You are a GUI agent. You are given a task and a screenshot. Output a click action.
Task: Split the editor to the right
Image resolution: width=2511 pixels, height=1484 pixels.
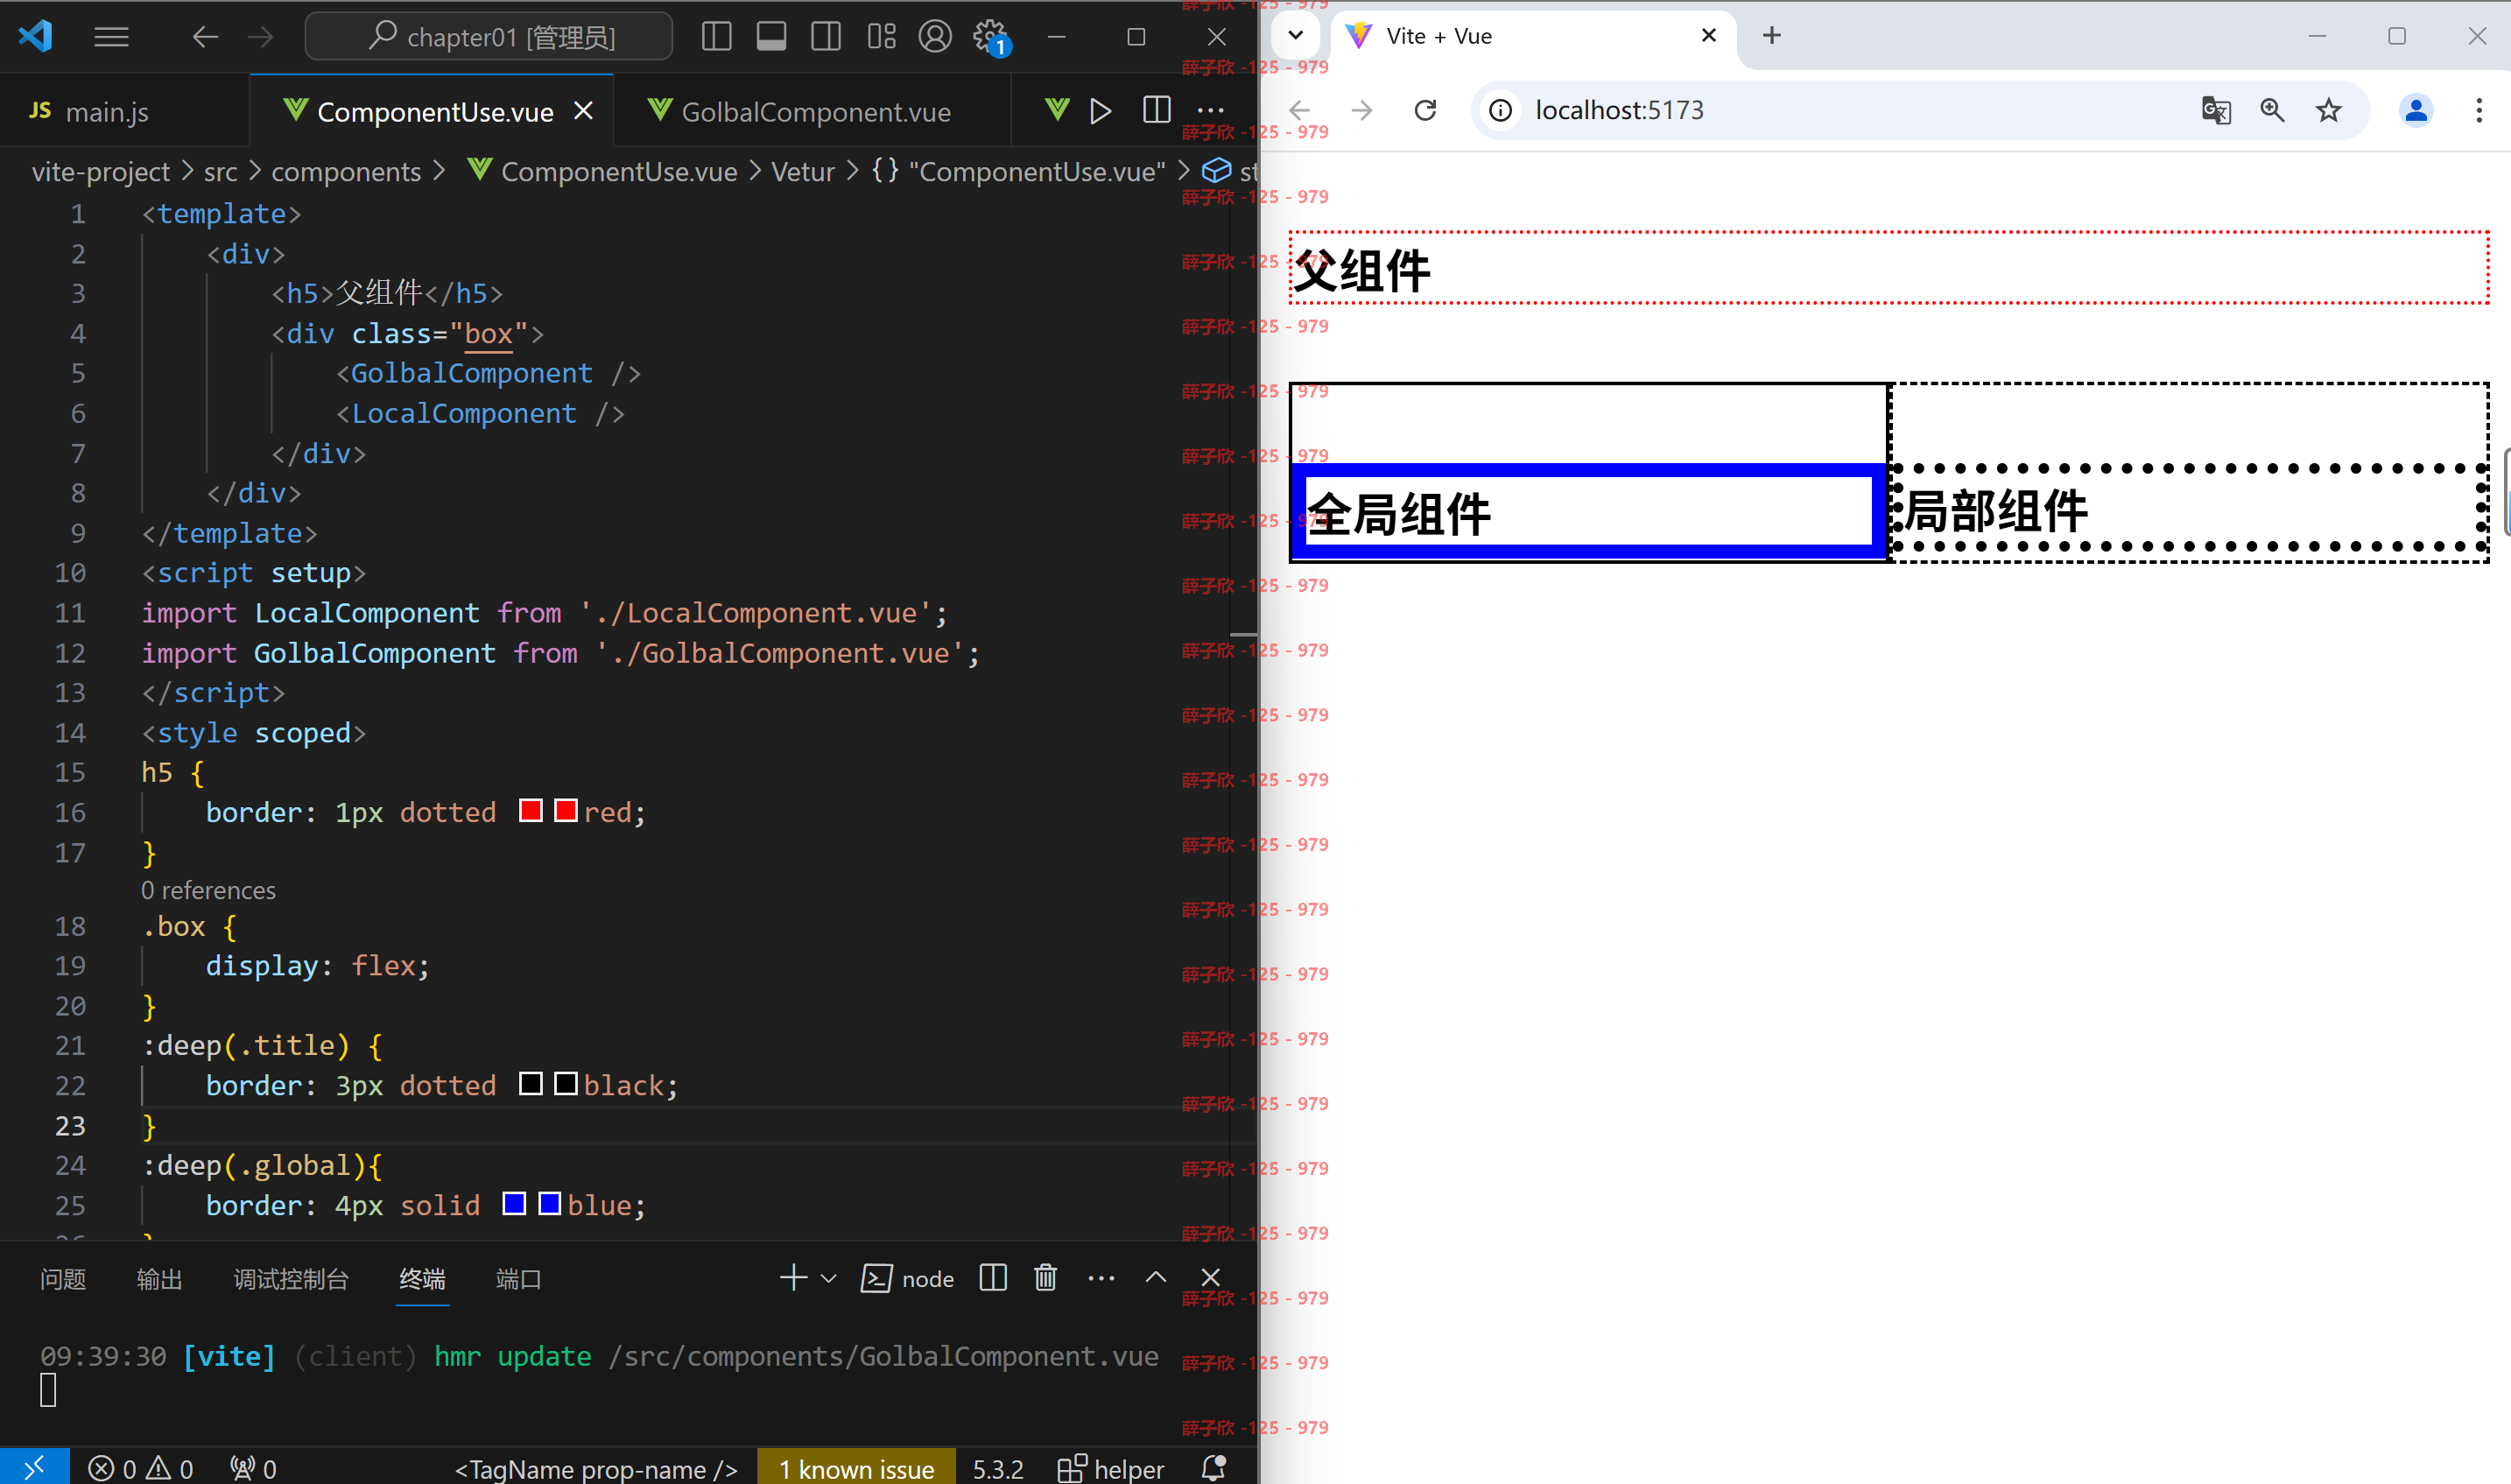[x=1156, y=109]
